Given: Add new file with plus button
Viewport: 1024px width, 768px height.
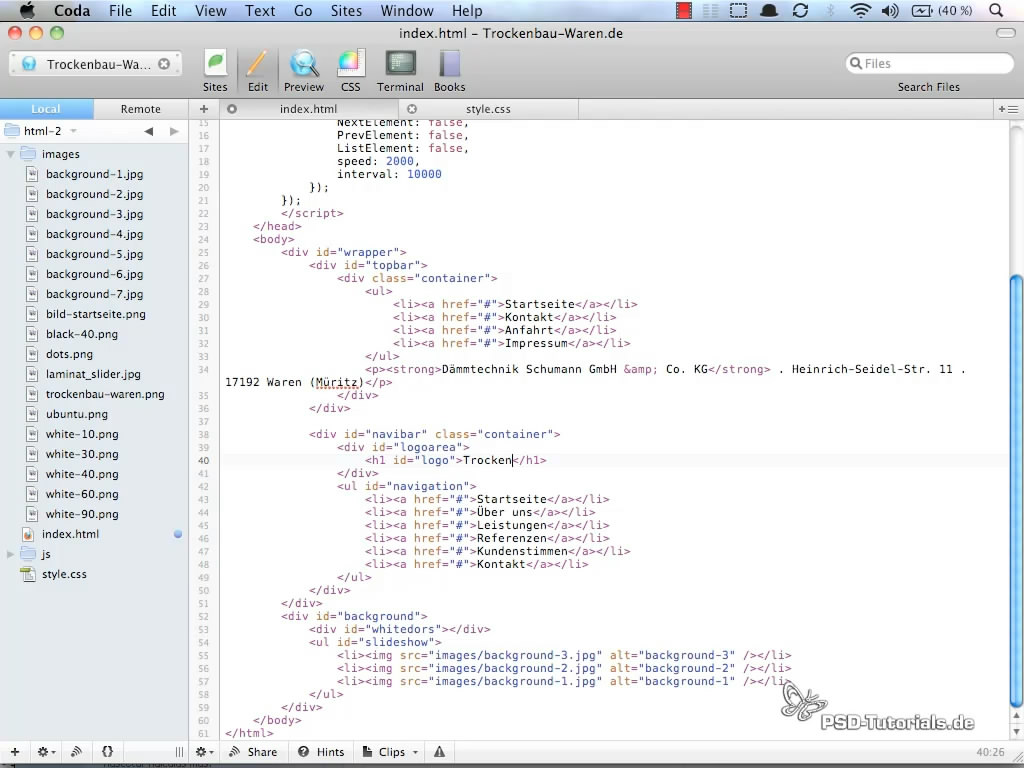Looking at the screenshot, I should coord(15,752).
